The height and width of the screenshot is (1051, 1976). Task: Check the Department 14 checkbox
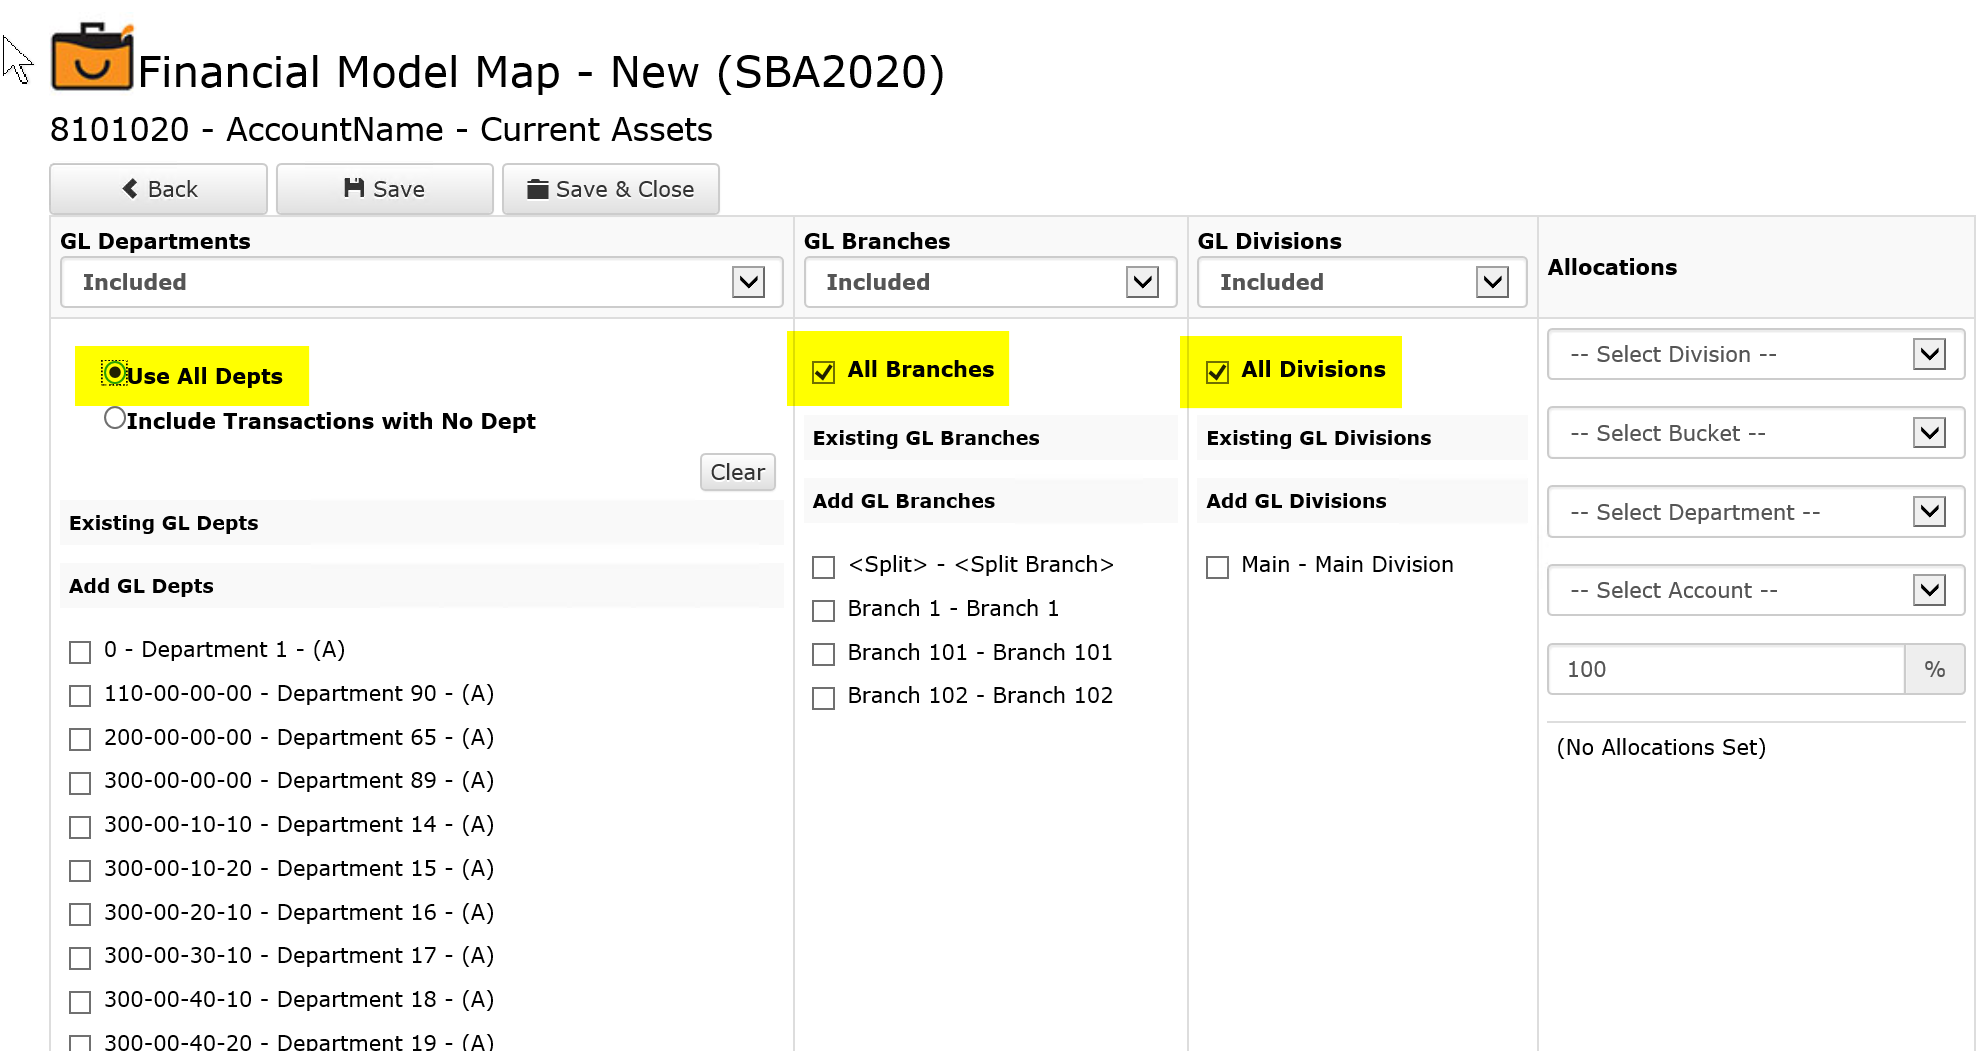80,827
